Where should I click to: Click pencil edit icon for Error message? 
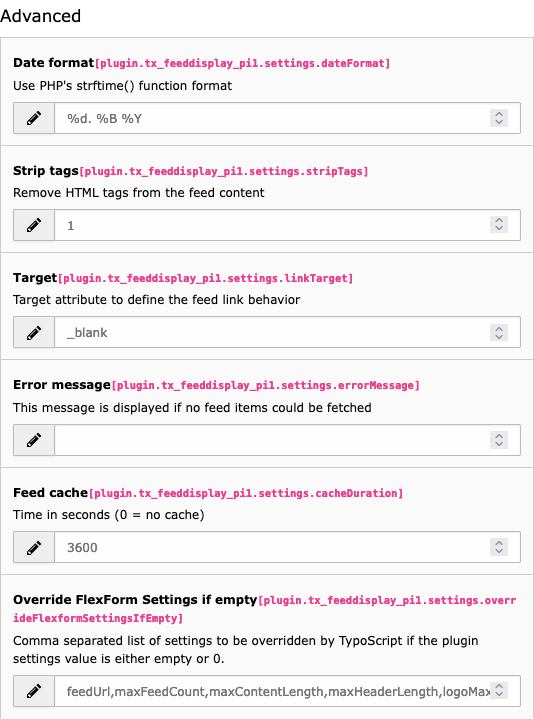coord(34,440)
